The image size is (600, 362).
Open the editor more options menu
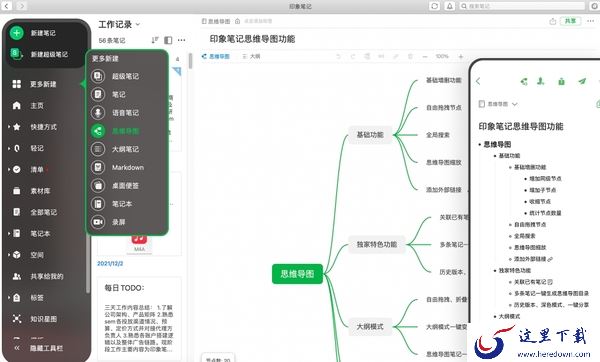pos(591,21)
